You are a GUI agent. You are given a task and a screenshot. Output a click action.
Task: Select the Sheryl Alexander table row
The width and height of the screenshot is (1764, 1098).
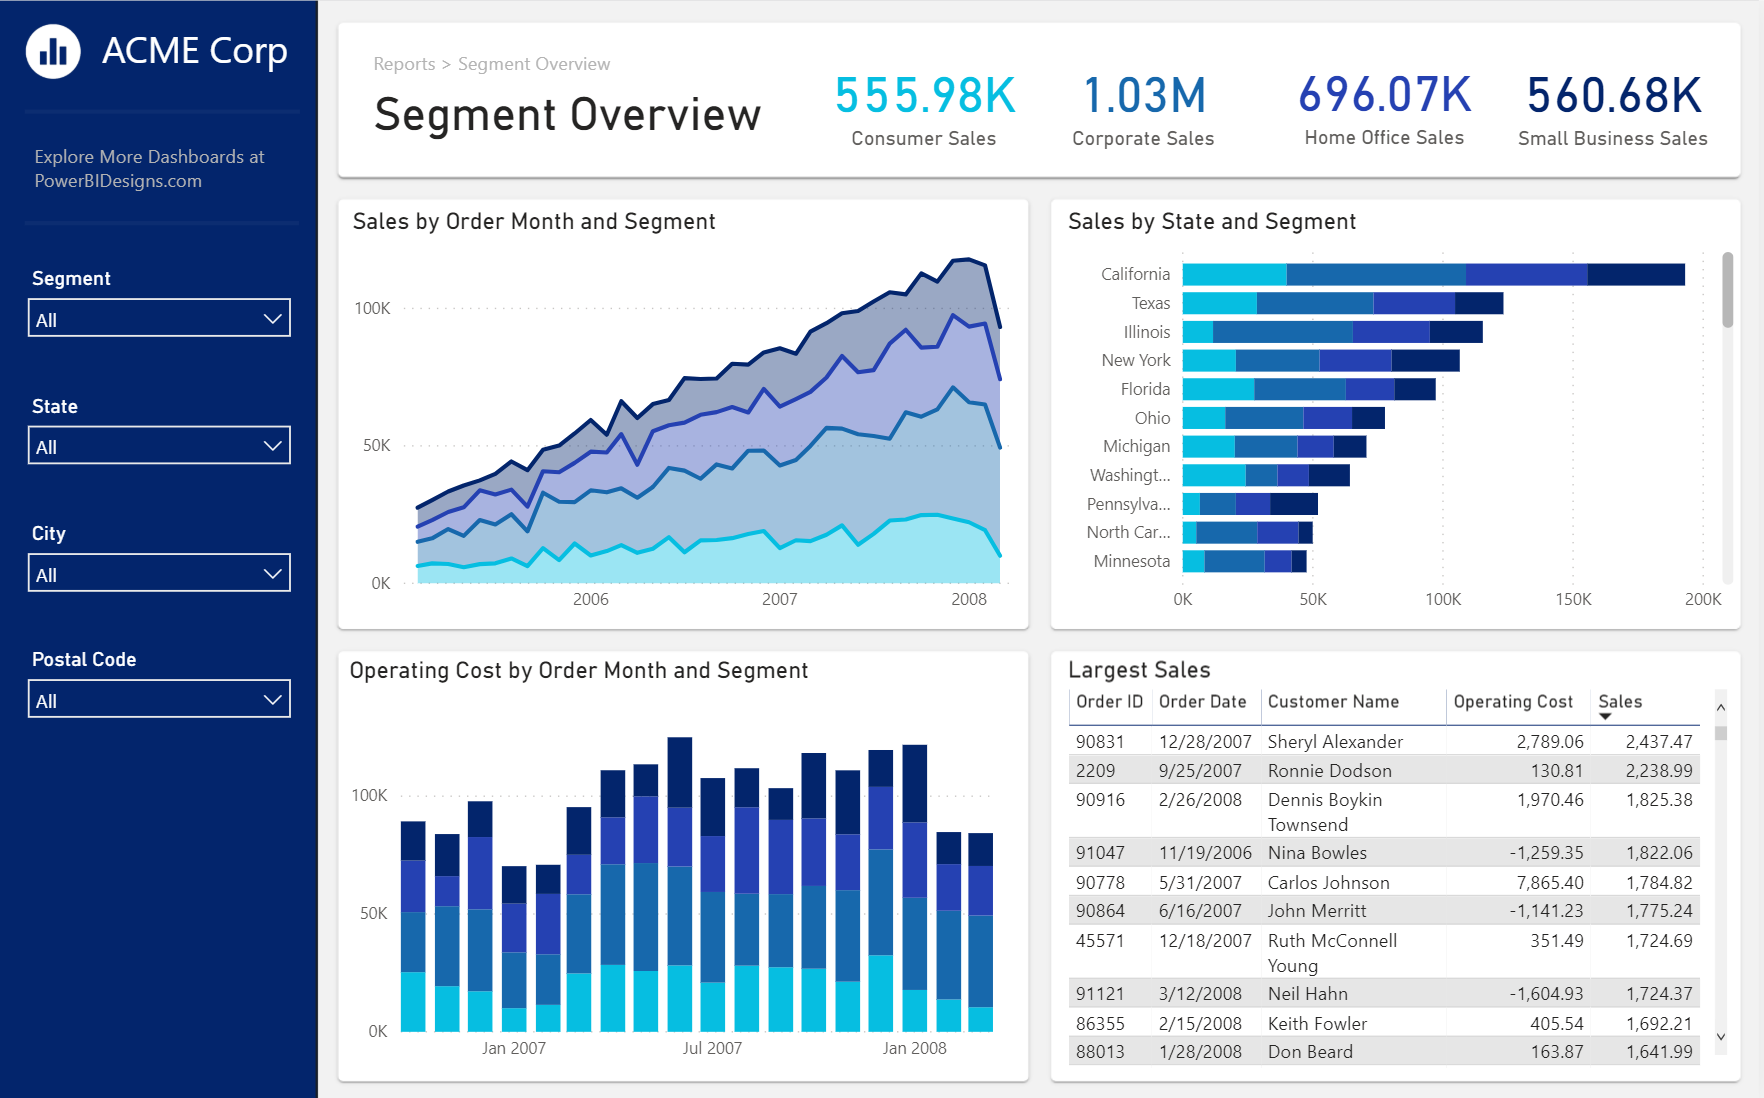[1384, 741]
